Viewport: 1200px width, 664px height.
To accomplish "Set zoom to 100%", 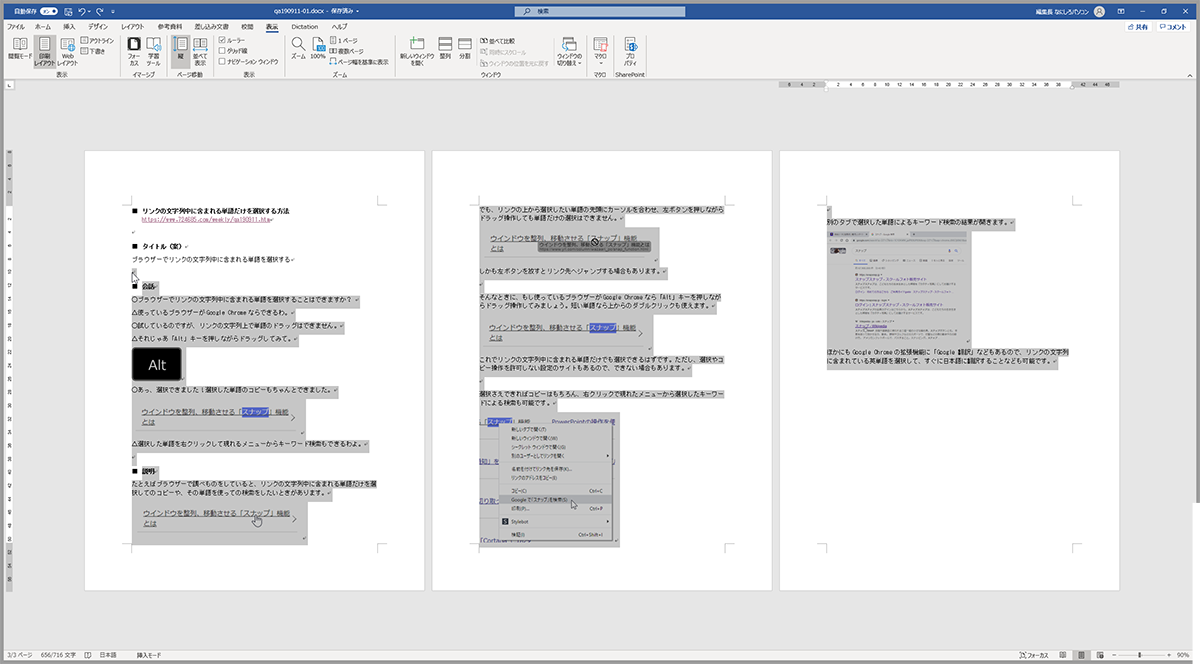I will (x=318, y=49).
